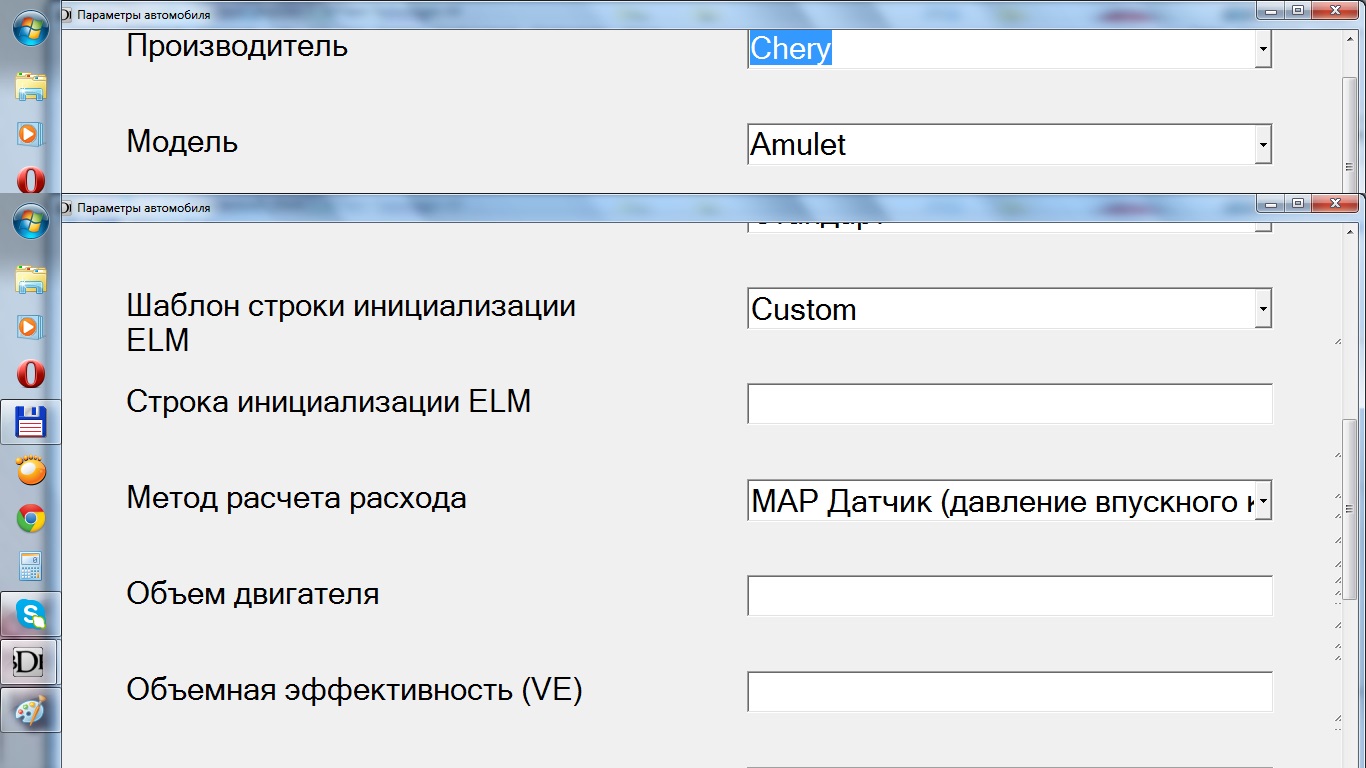Focus the Объемная эффективность (VE) field
The image size is (1366, 768).
[1010, 692]
